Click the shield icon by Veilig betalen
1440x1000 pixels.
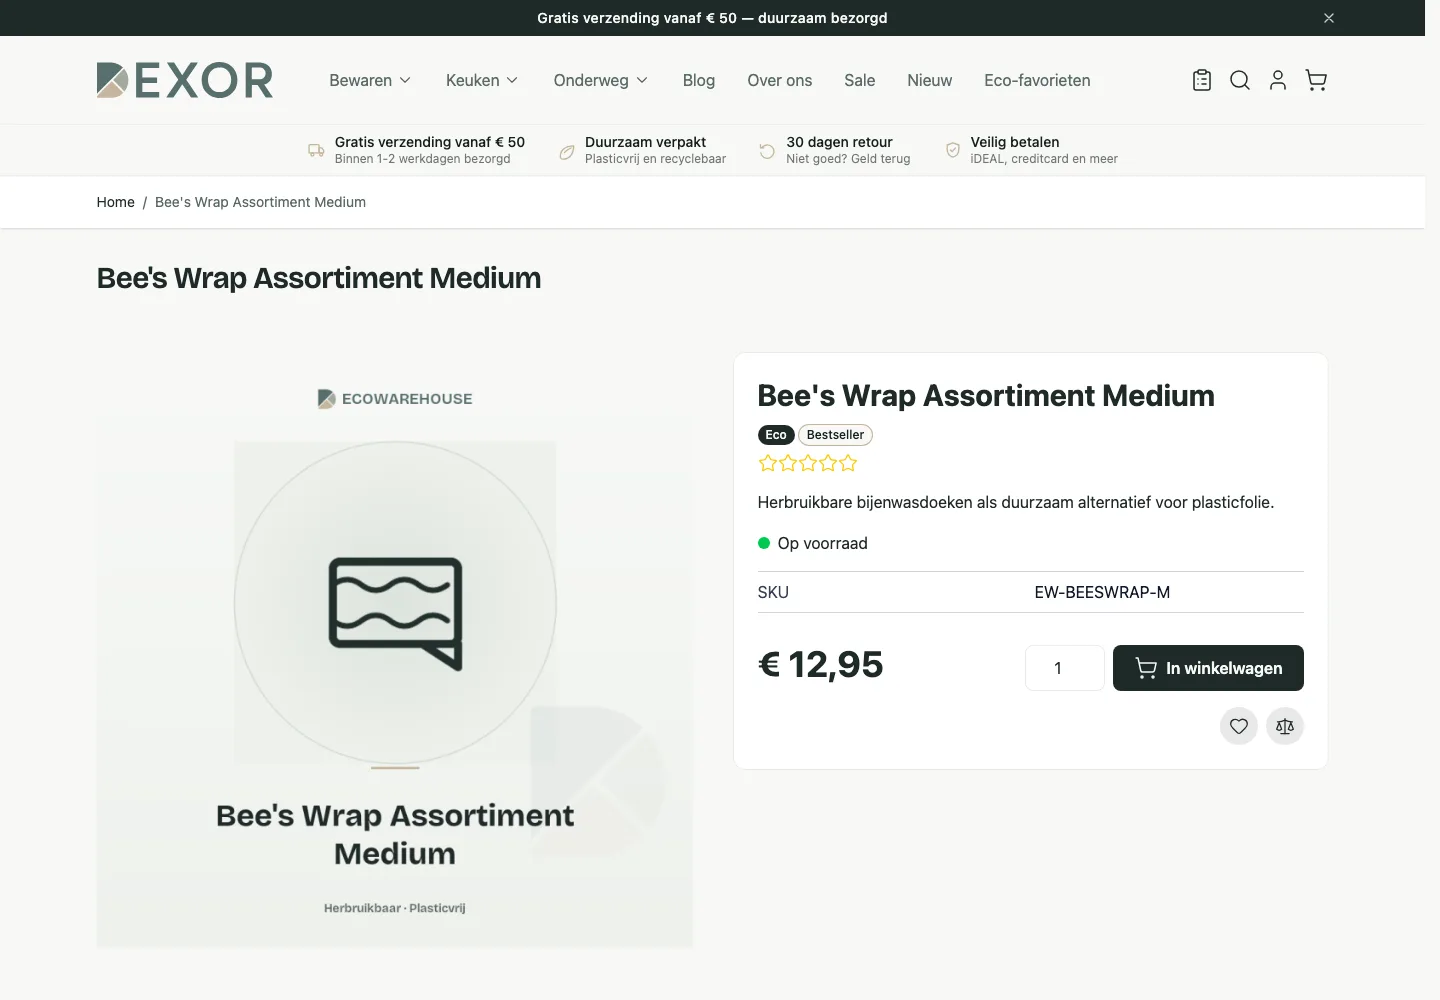pos(953,150)
